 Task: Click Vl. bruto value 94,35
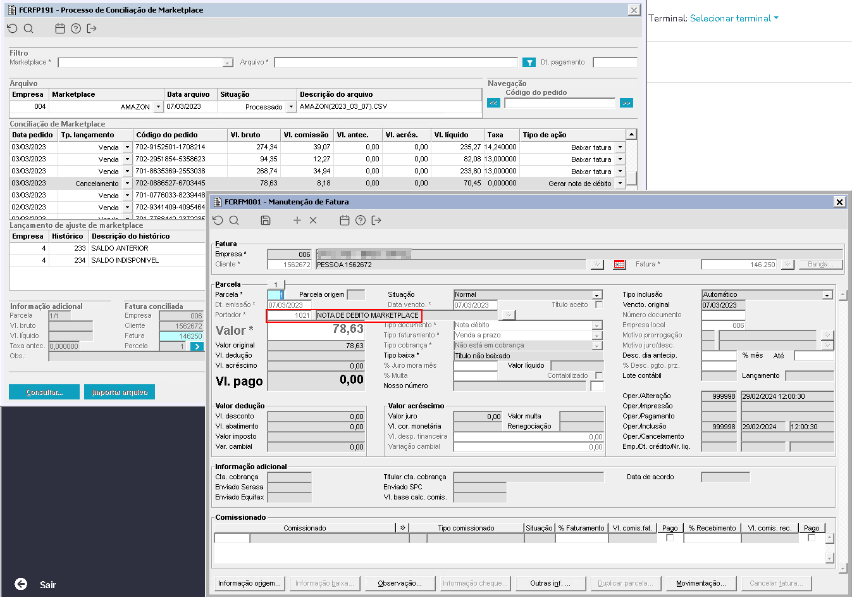point(267,159)
